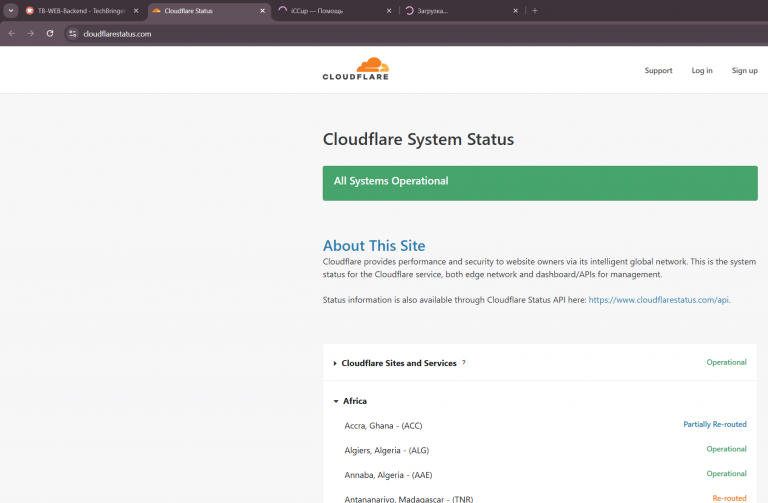Screen dimensions: 768x503
Task: Click Accra, Ghana - (ACC) row
Action: click(540, 425)
